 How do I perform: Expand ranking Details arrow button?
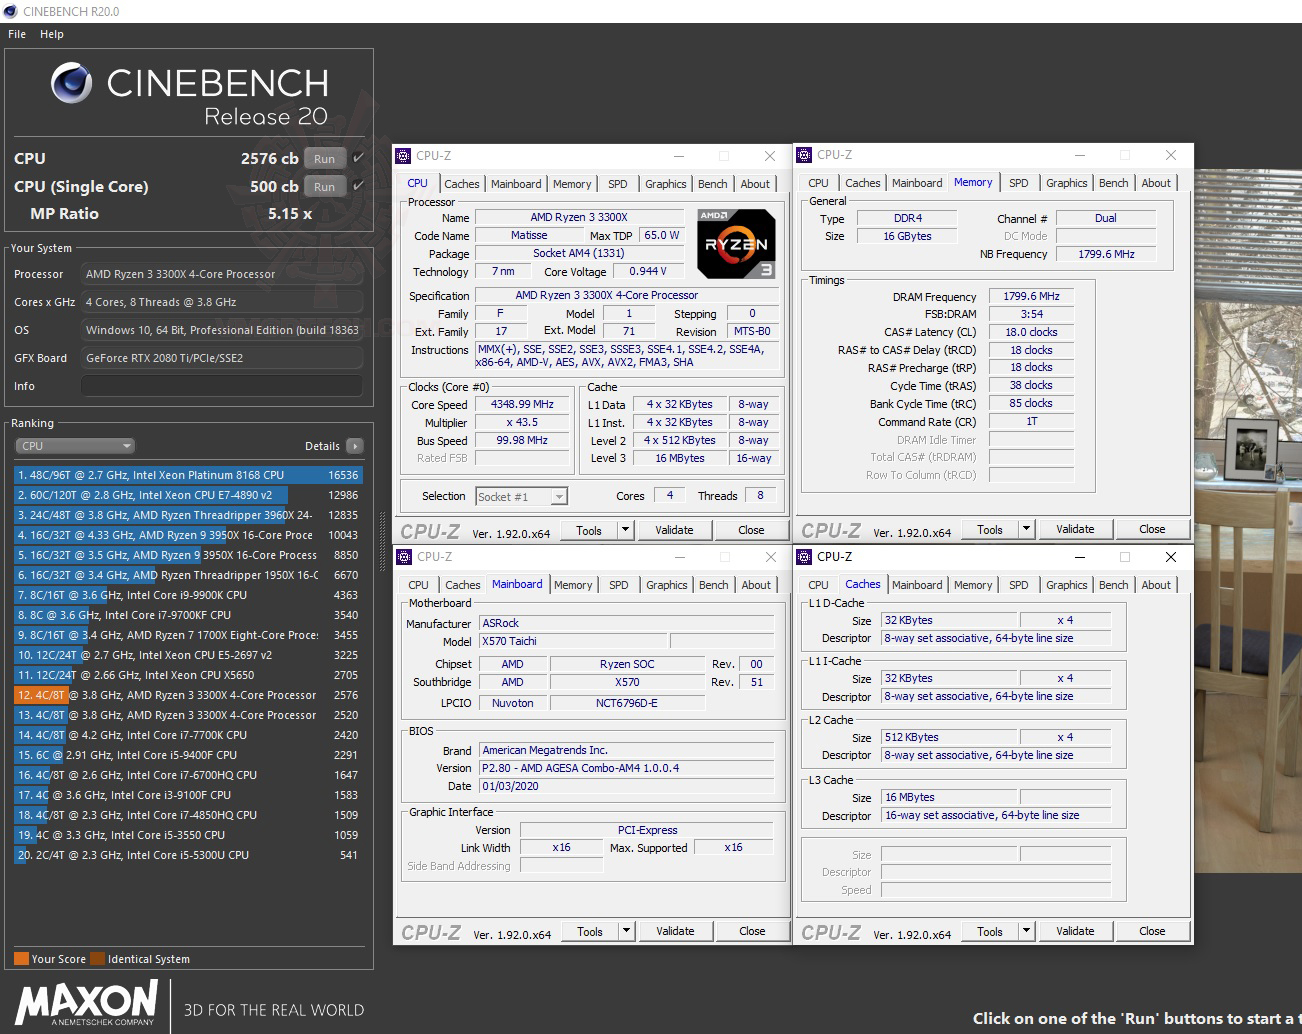point(355,446)
